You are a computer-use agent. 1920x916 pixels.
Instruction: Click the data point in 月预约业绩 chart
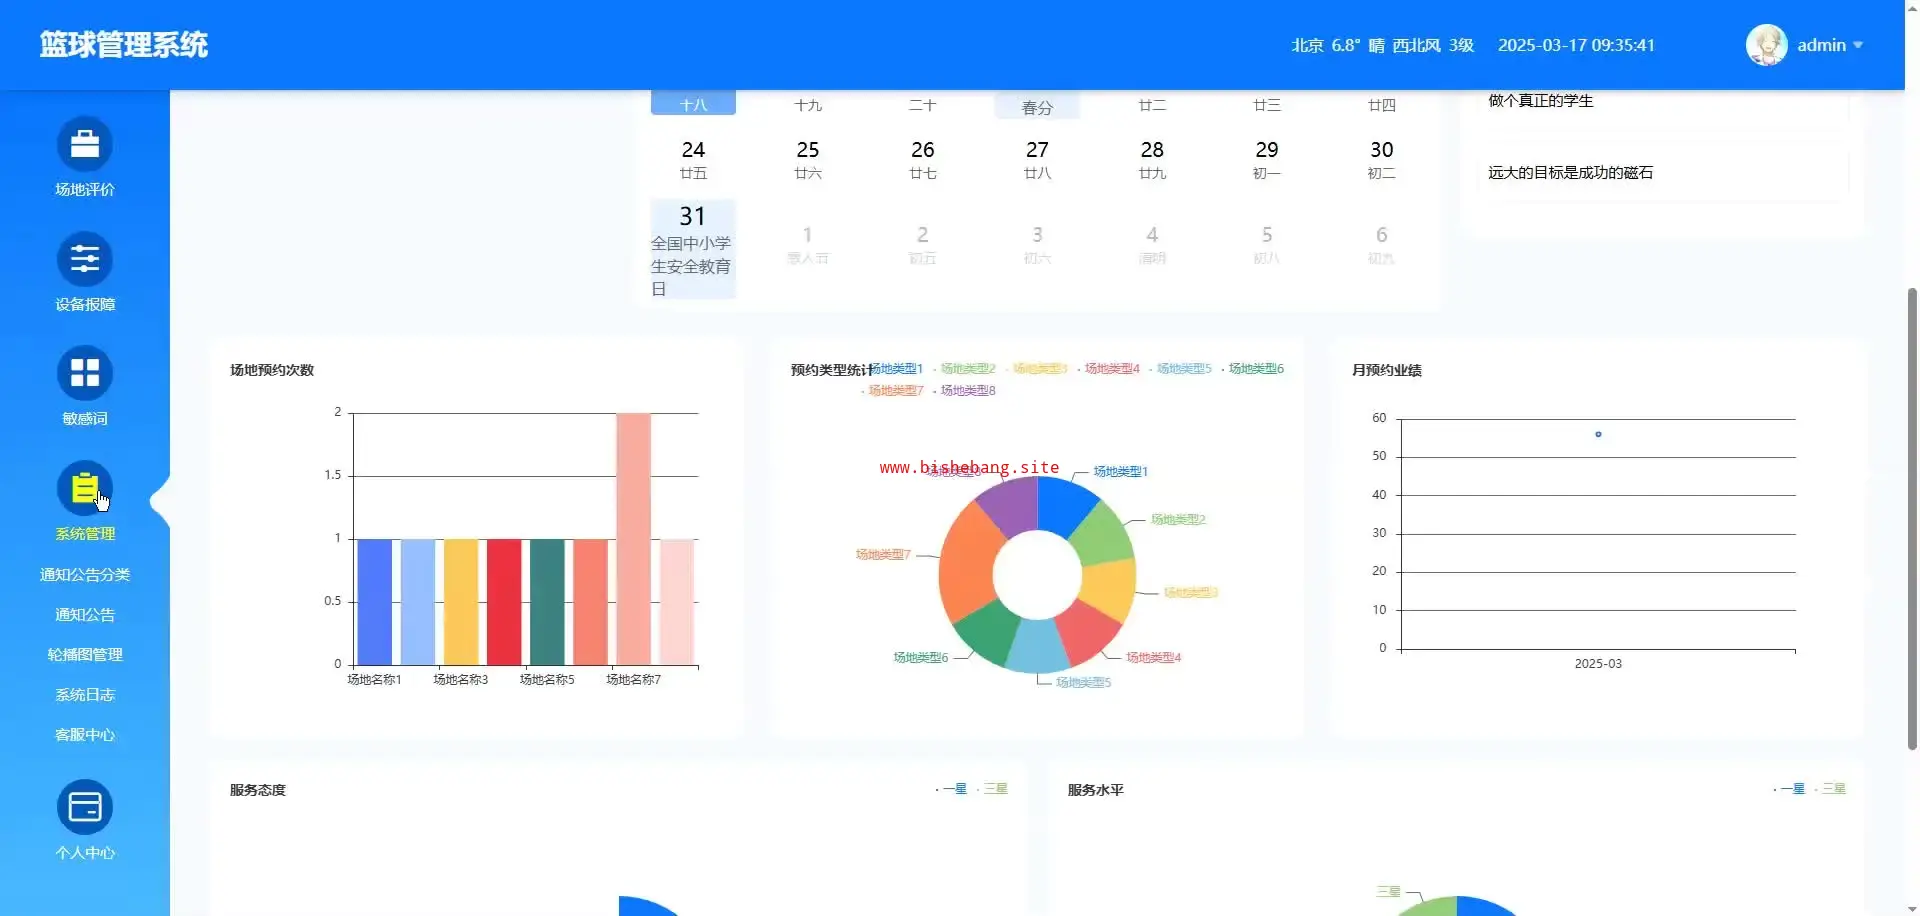coord(1598,434)
